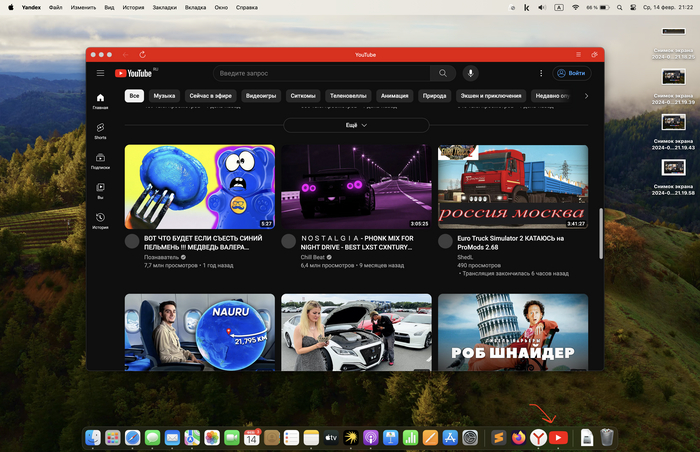
Task: Click the top-right title bar icon
Action: click(595, 54)
